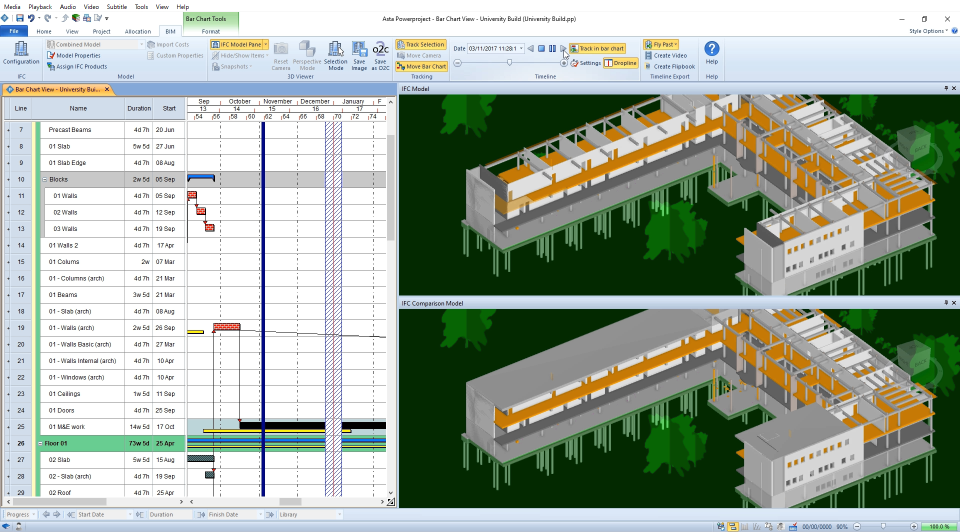Open the Format tab under Bar Chart Tools

tap(211, 31)
